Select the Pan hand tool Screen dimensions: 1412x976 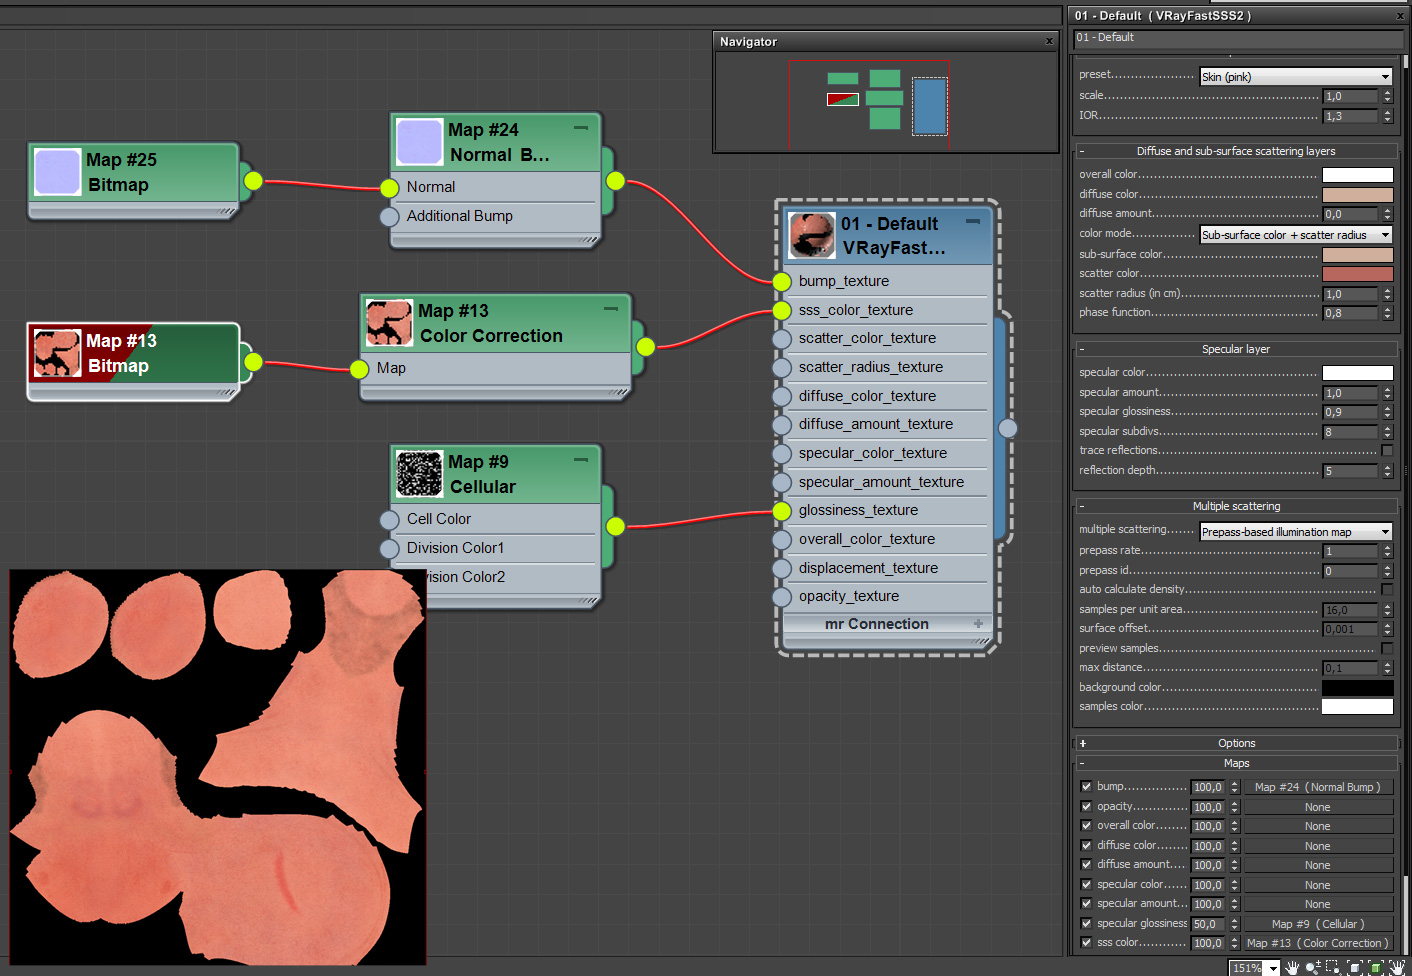pyautogui.click(x=1292, y=968)
